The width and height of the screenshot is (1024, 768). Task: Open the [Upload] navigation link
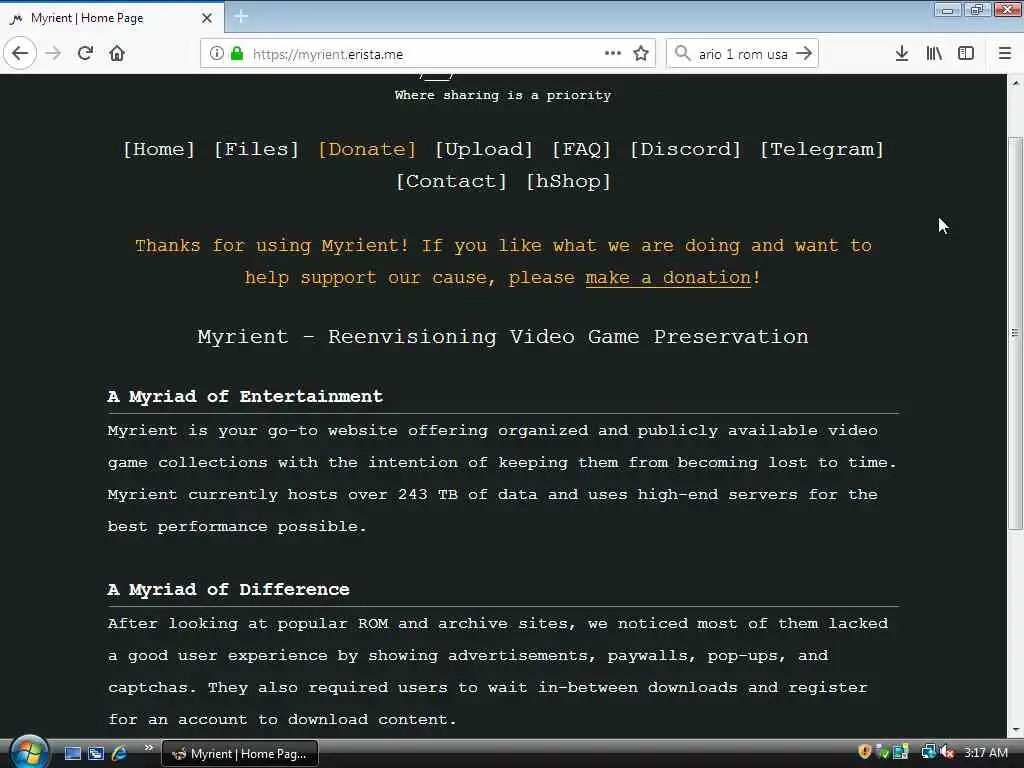[x=484, y=150]
